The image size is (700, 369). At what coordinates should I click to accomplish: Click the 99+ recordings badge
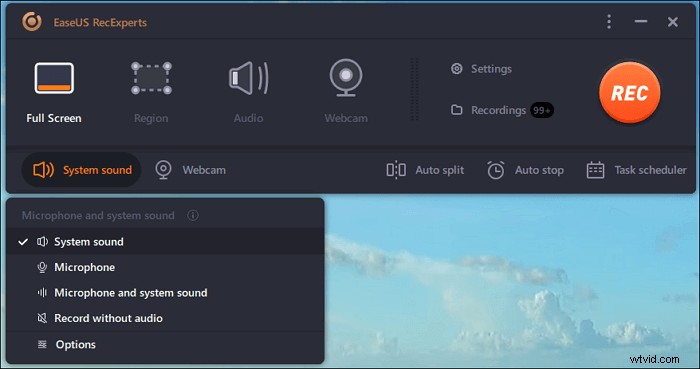tap(542, 110)
